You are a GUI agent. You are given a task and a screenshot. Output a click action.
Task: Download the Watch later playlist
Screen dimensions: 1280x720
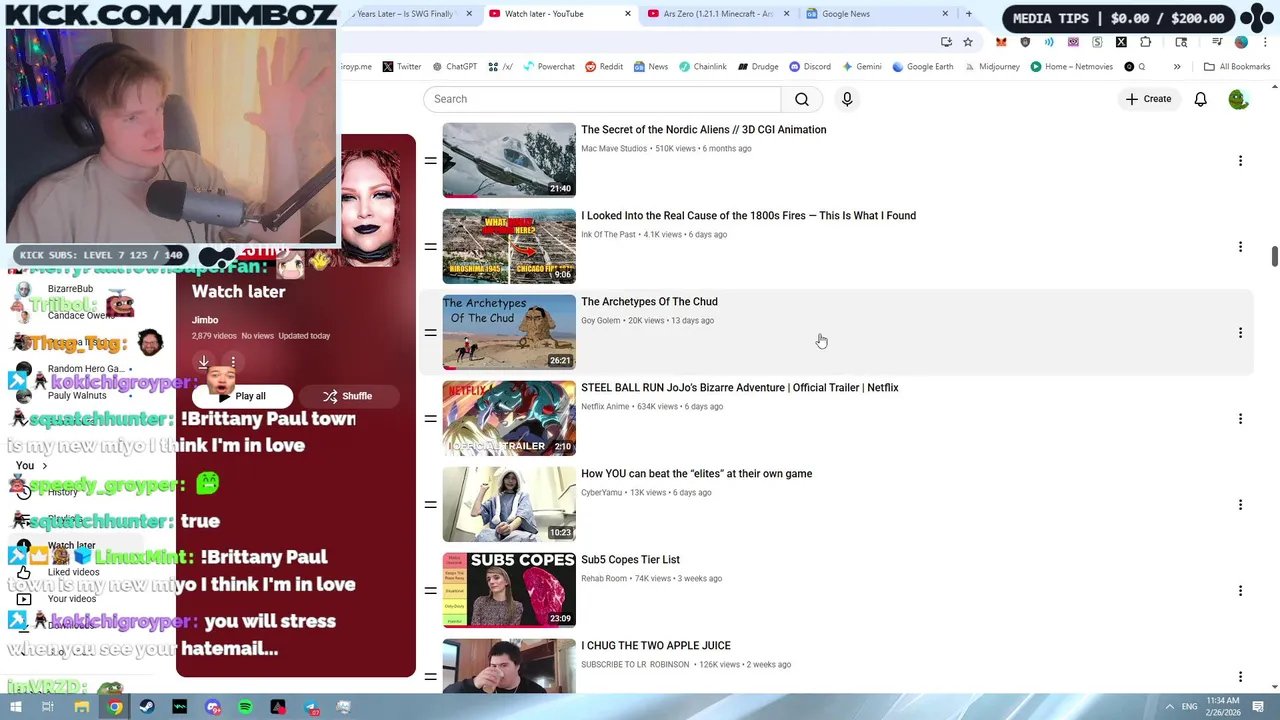[203, 362]
